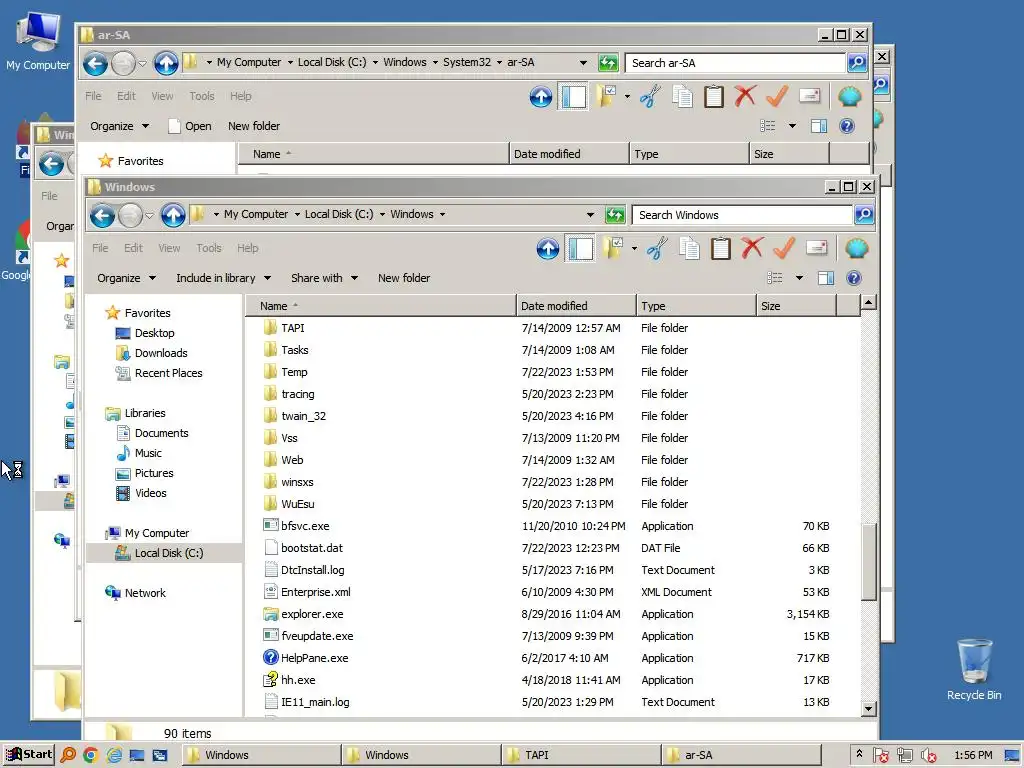The width and height of the screenshot is (1024, 768).
Task: Expand arrow after Local Disk (C:) in Windows breadcrumb
Action: (x=382, y=214)
